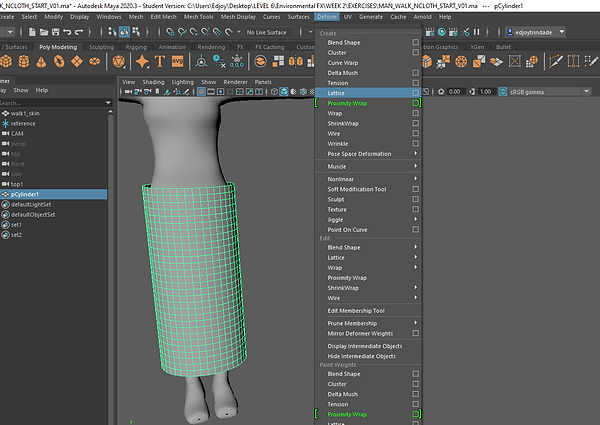The height and width of the screenshot is (425, 600).
Task: Expand Prune Membership submenu
Action: coord(416,323)
